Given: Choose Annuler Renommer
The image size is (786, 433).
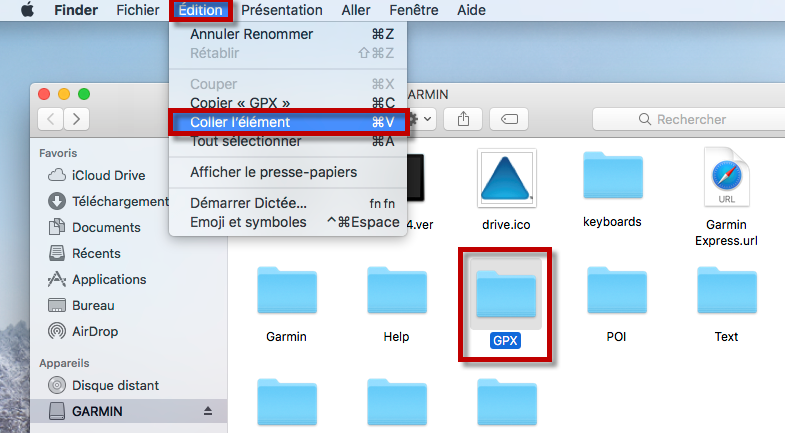Looking at the screenshot, I should pos(288,34).
